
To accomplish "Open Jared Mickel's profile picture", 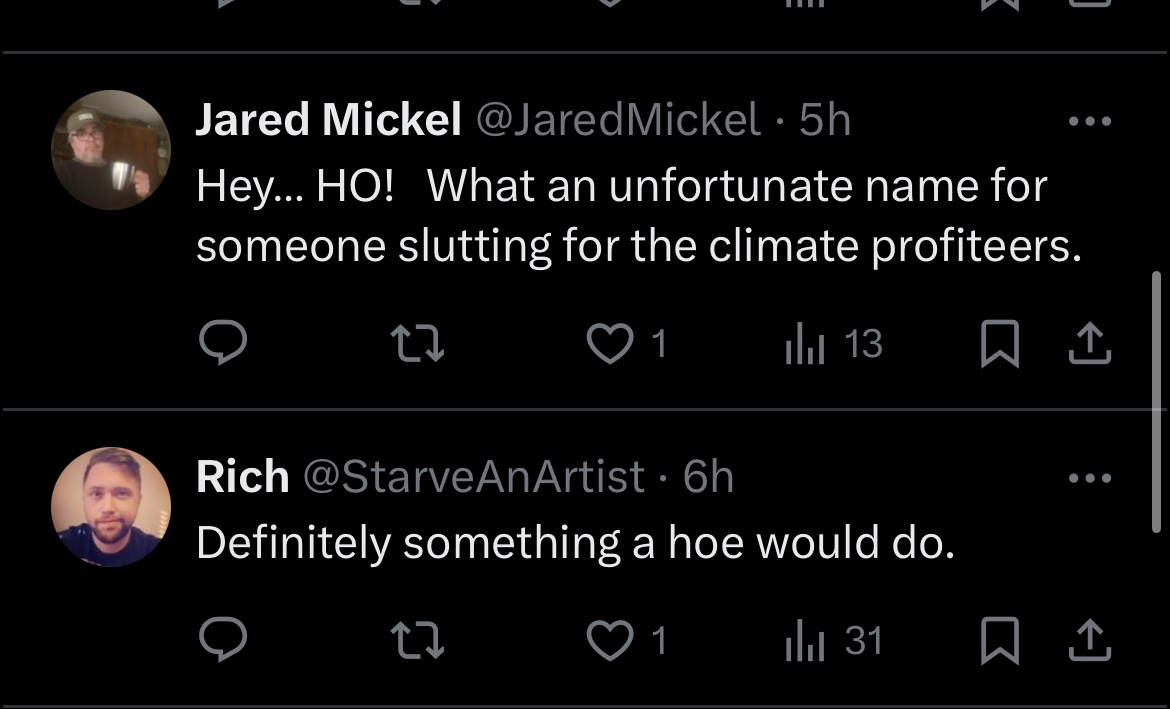I will [111, 150].
